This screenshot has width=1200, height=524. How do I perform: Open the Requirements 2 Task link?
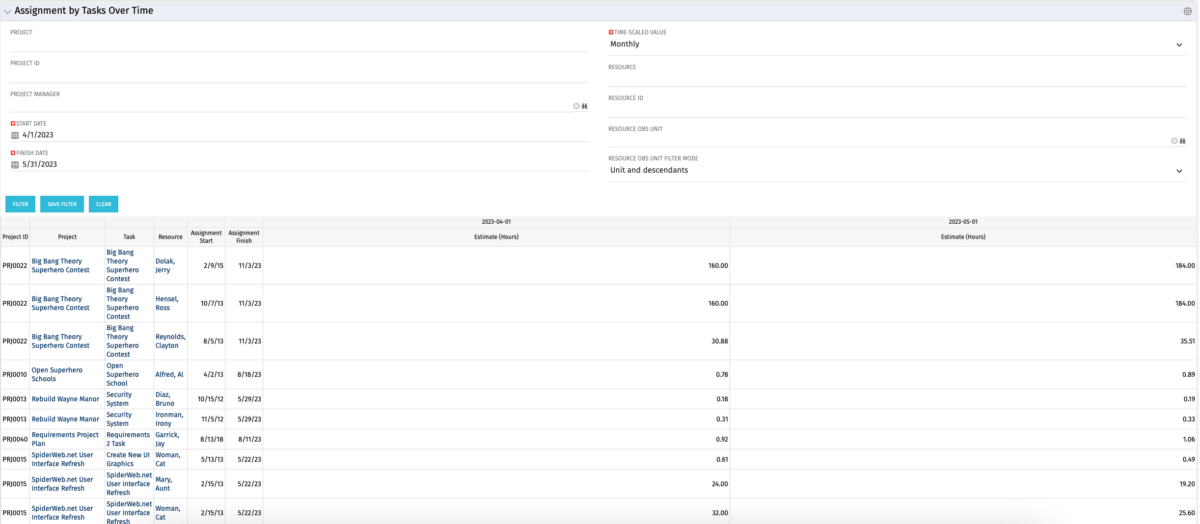point(128,439)
